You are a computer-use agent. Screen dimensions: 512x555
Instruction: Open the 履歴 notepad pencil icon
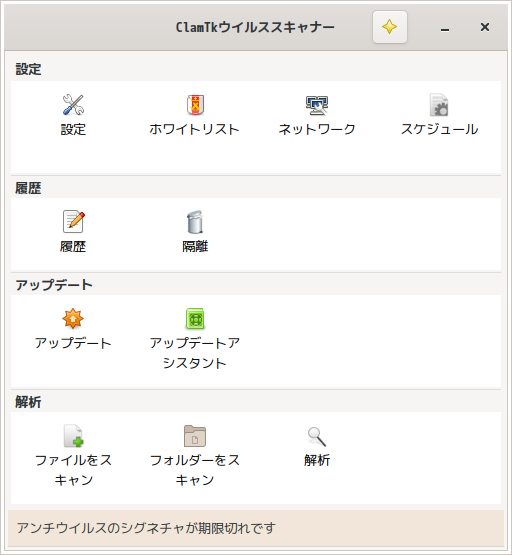74,222
